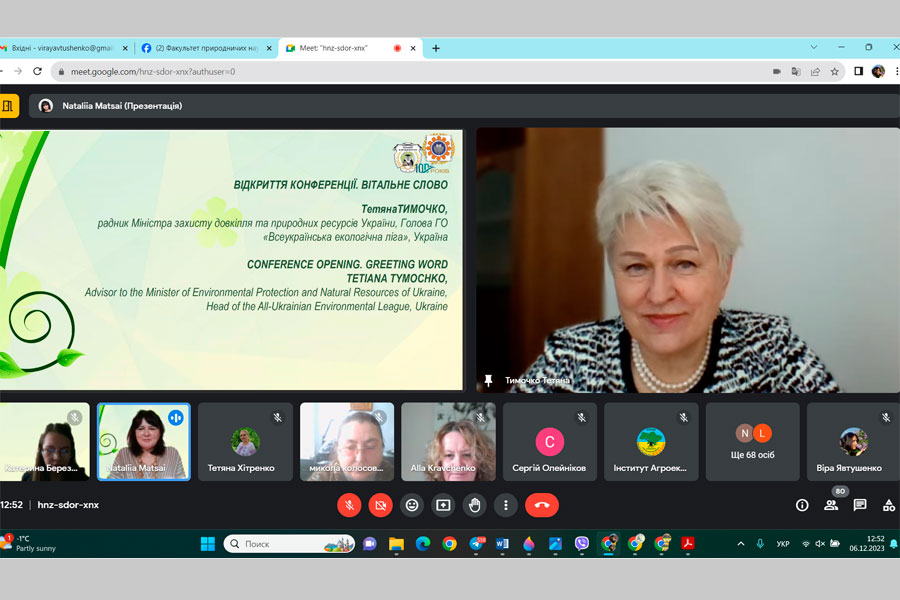The image size is (900, 600).
Task: Open Microsoft Word from the taskbar
Action: pos(502,544)
